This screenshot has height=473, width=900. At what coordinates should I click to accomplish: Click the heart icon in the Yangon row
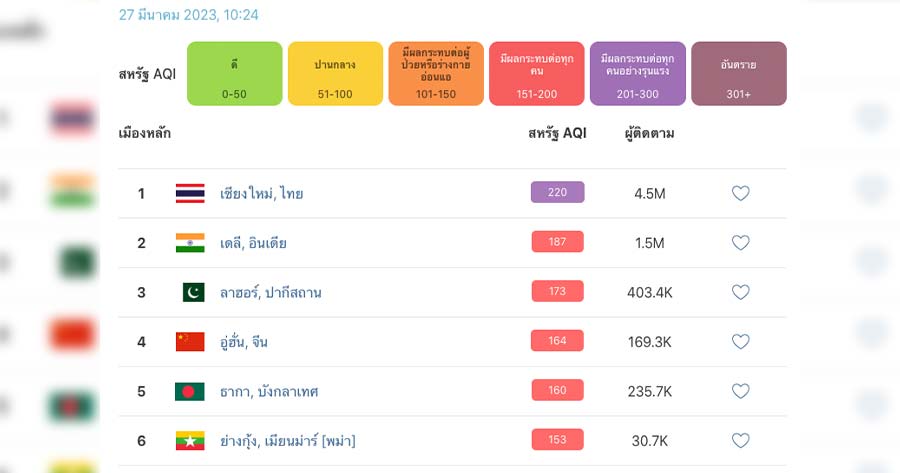click(x=740, y=440)
